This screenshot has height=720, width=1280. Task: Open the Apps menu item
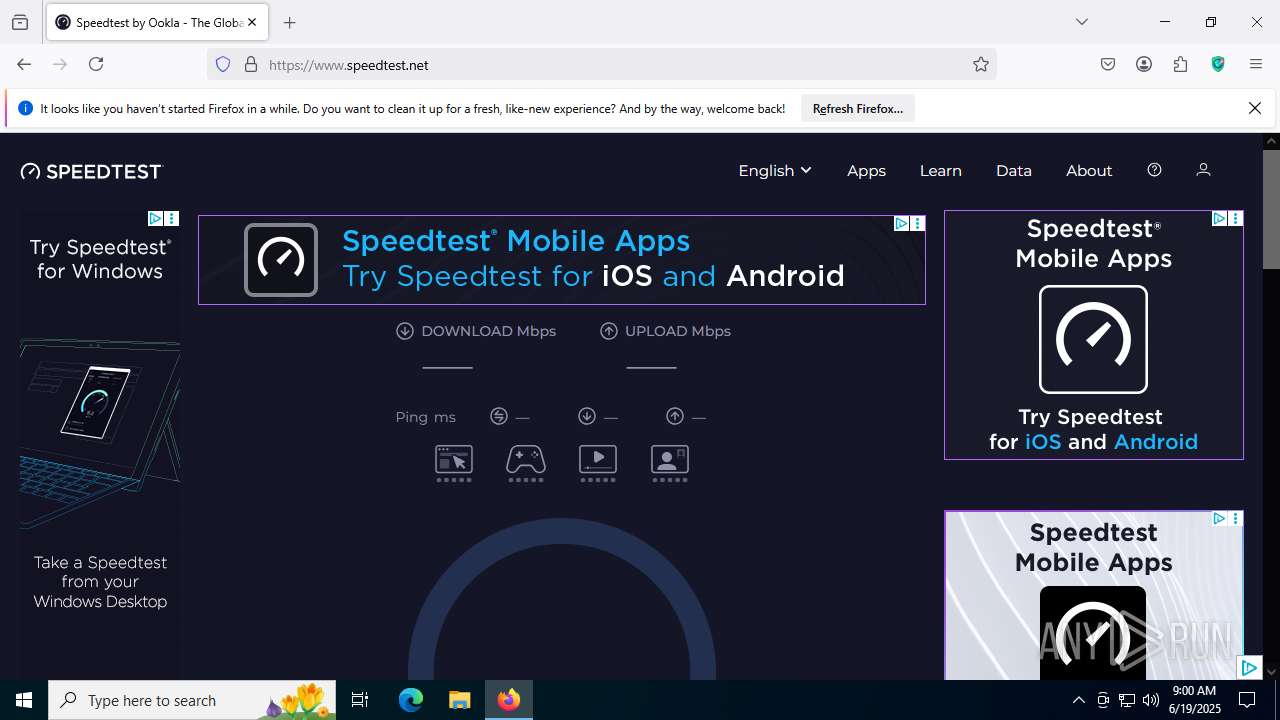coord(866,170)
